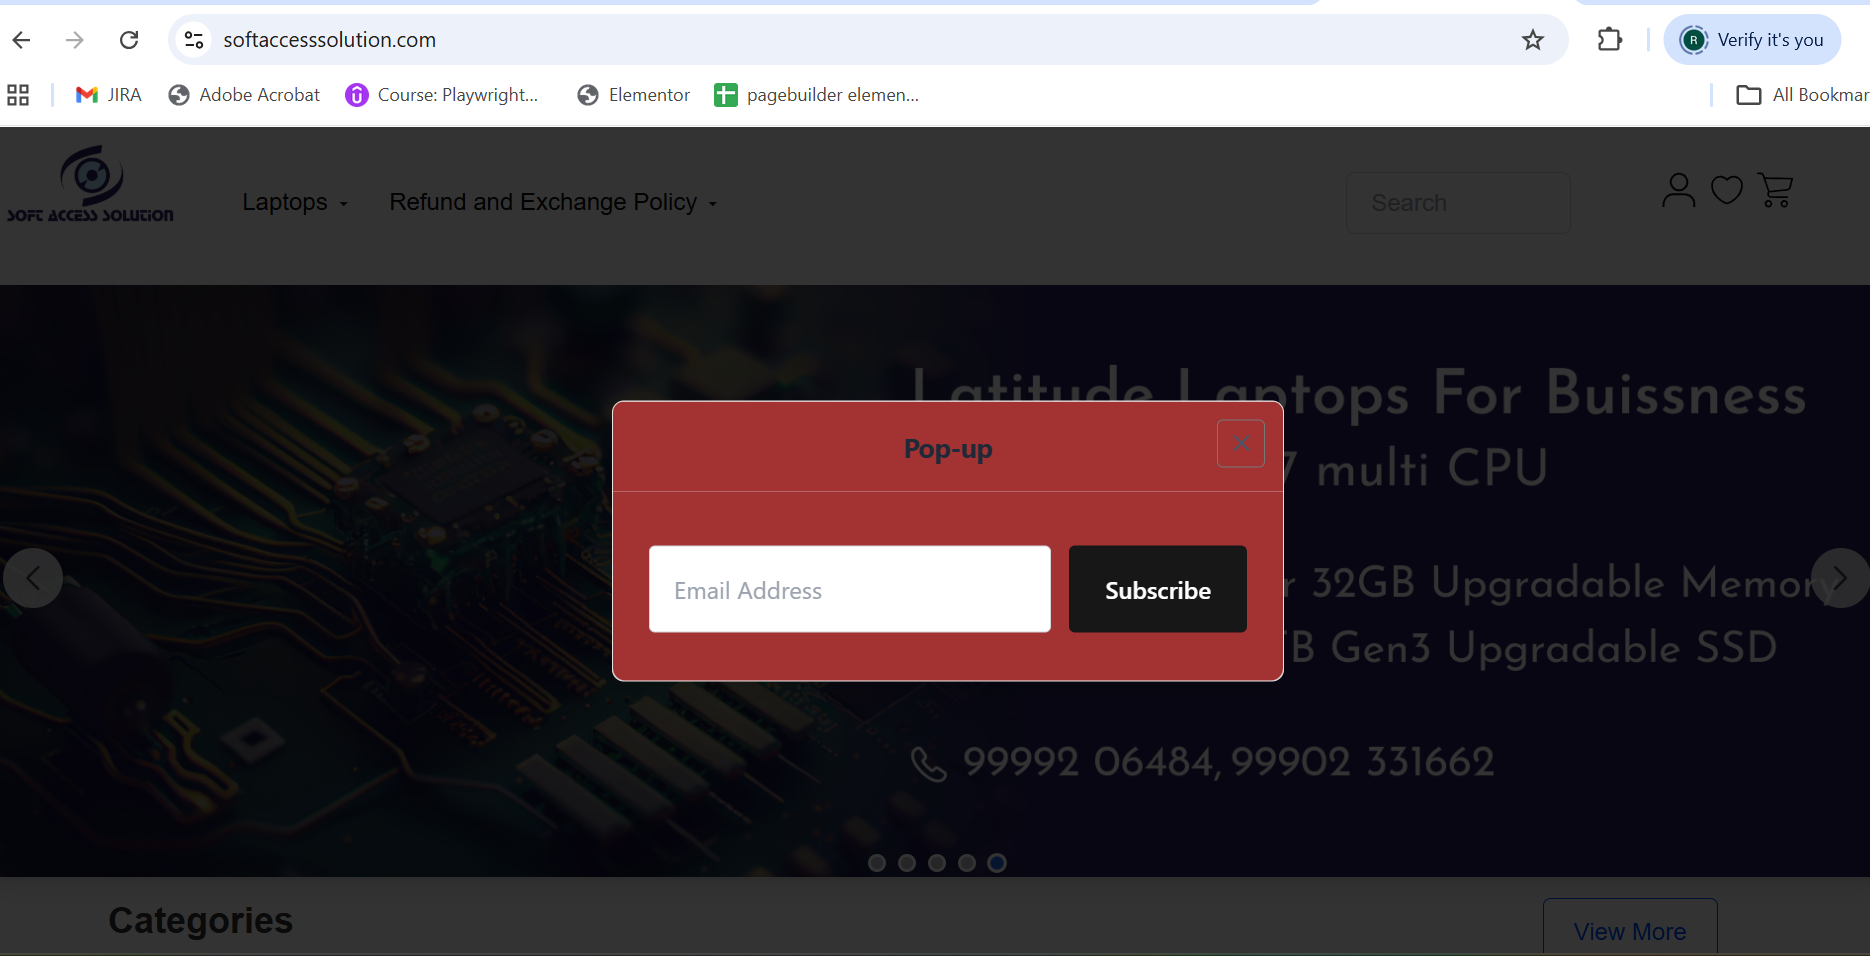Click the Pop-up title text
This screenshot has width=1870, height=956.
(x=948, y=449)
